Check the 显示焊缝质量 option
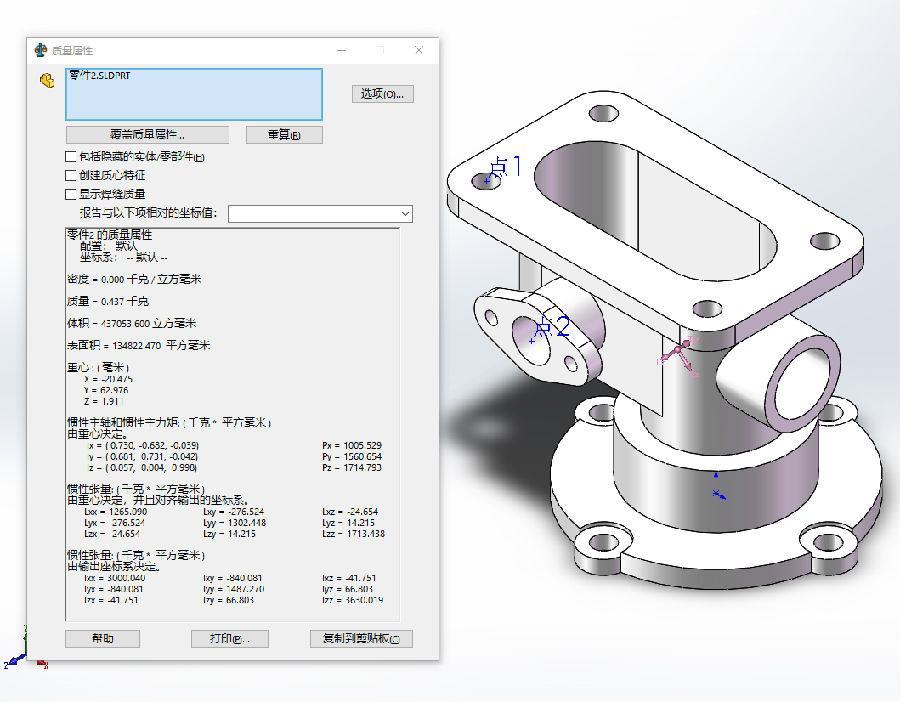Viewport: 900px width, 702px height. [x=71, y=194]
